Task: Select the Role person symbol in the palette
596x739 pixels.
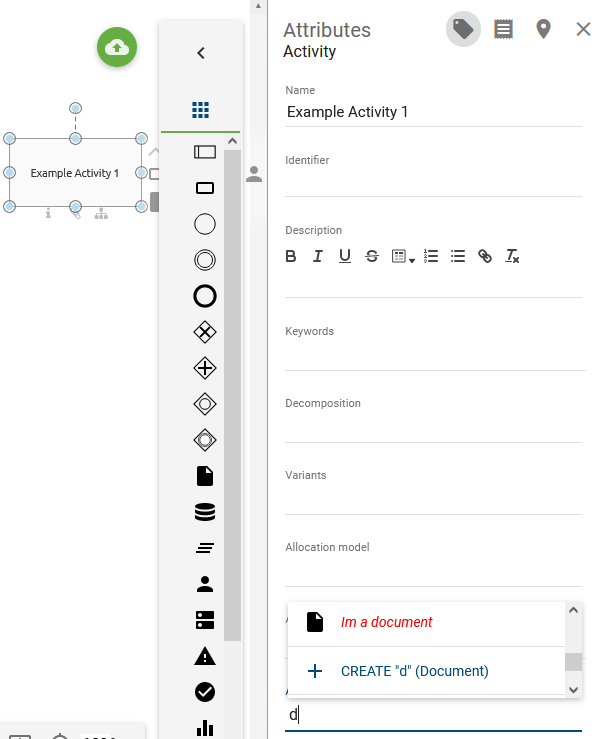Action: (x=205, y=583)
